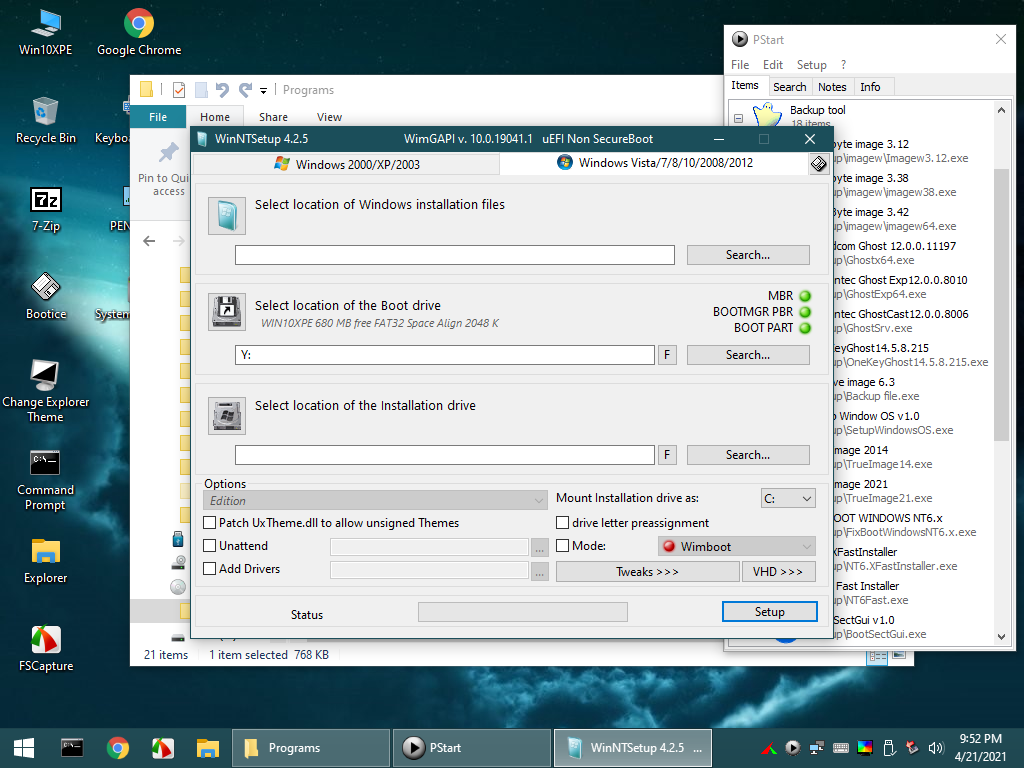Click the Setup button in WinNTSetup
Screen dimensions: 1024x768
(769, 611)
